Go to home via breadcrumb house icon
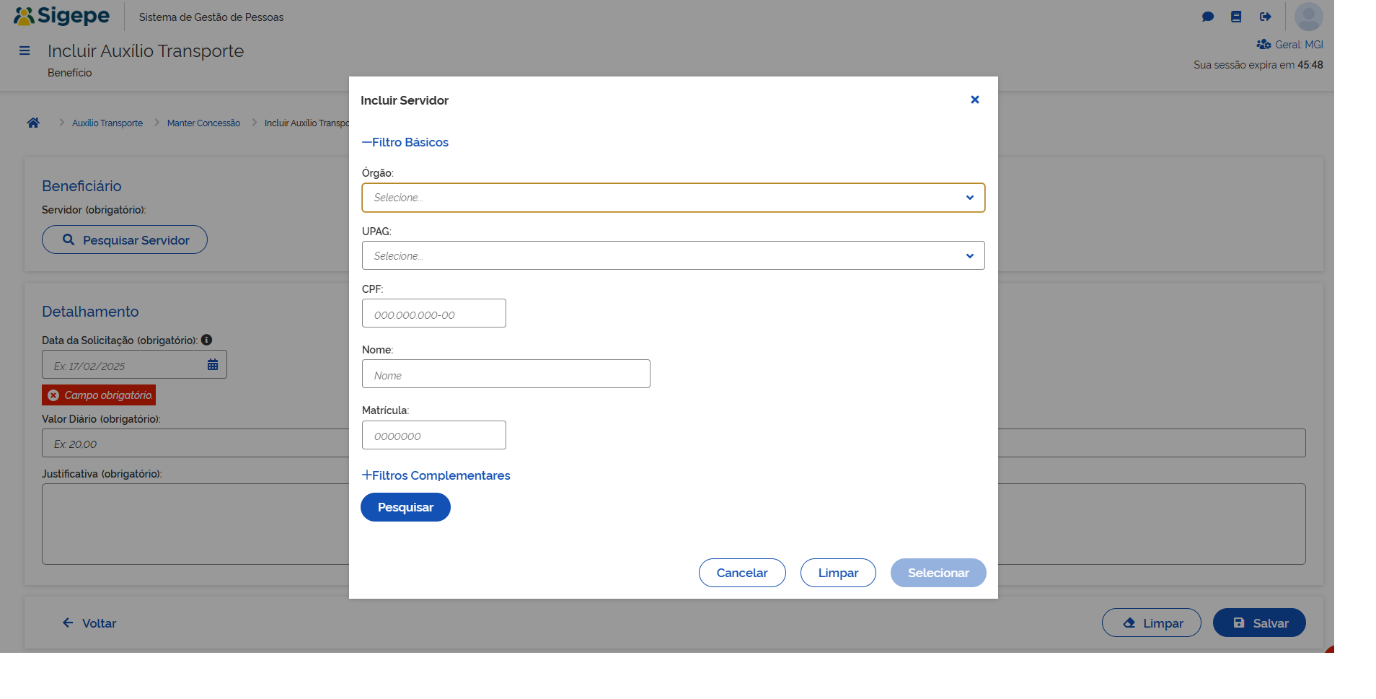This screenshot has width=1376, height=699. pos(33,123)
